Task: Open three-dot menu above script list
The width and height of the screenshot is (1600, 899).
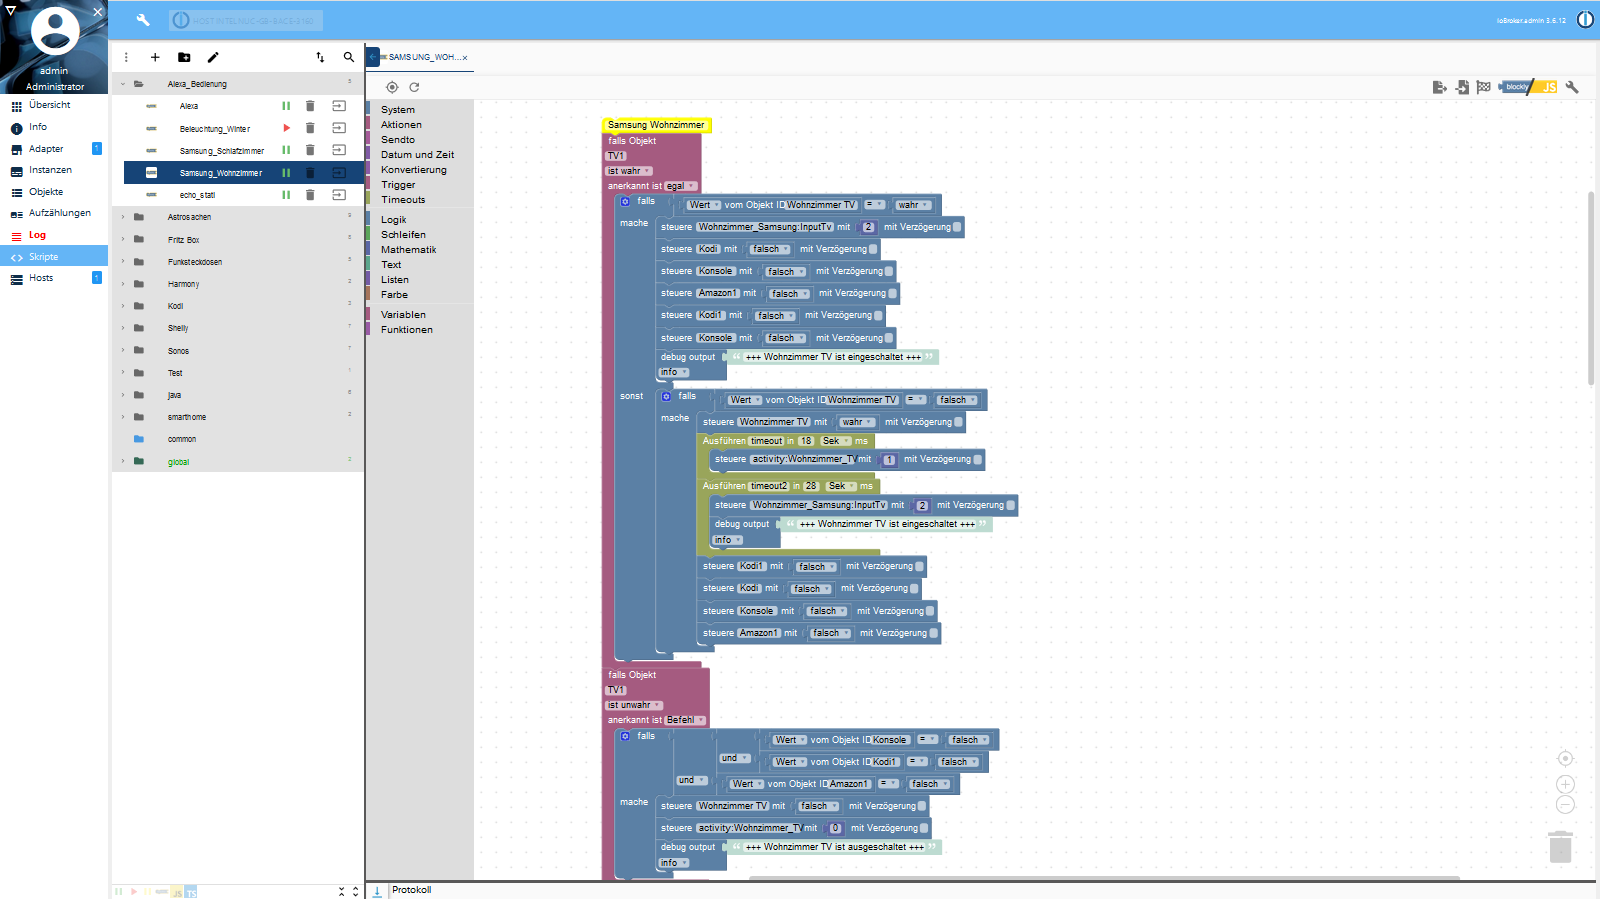Action: point(126,57)
